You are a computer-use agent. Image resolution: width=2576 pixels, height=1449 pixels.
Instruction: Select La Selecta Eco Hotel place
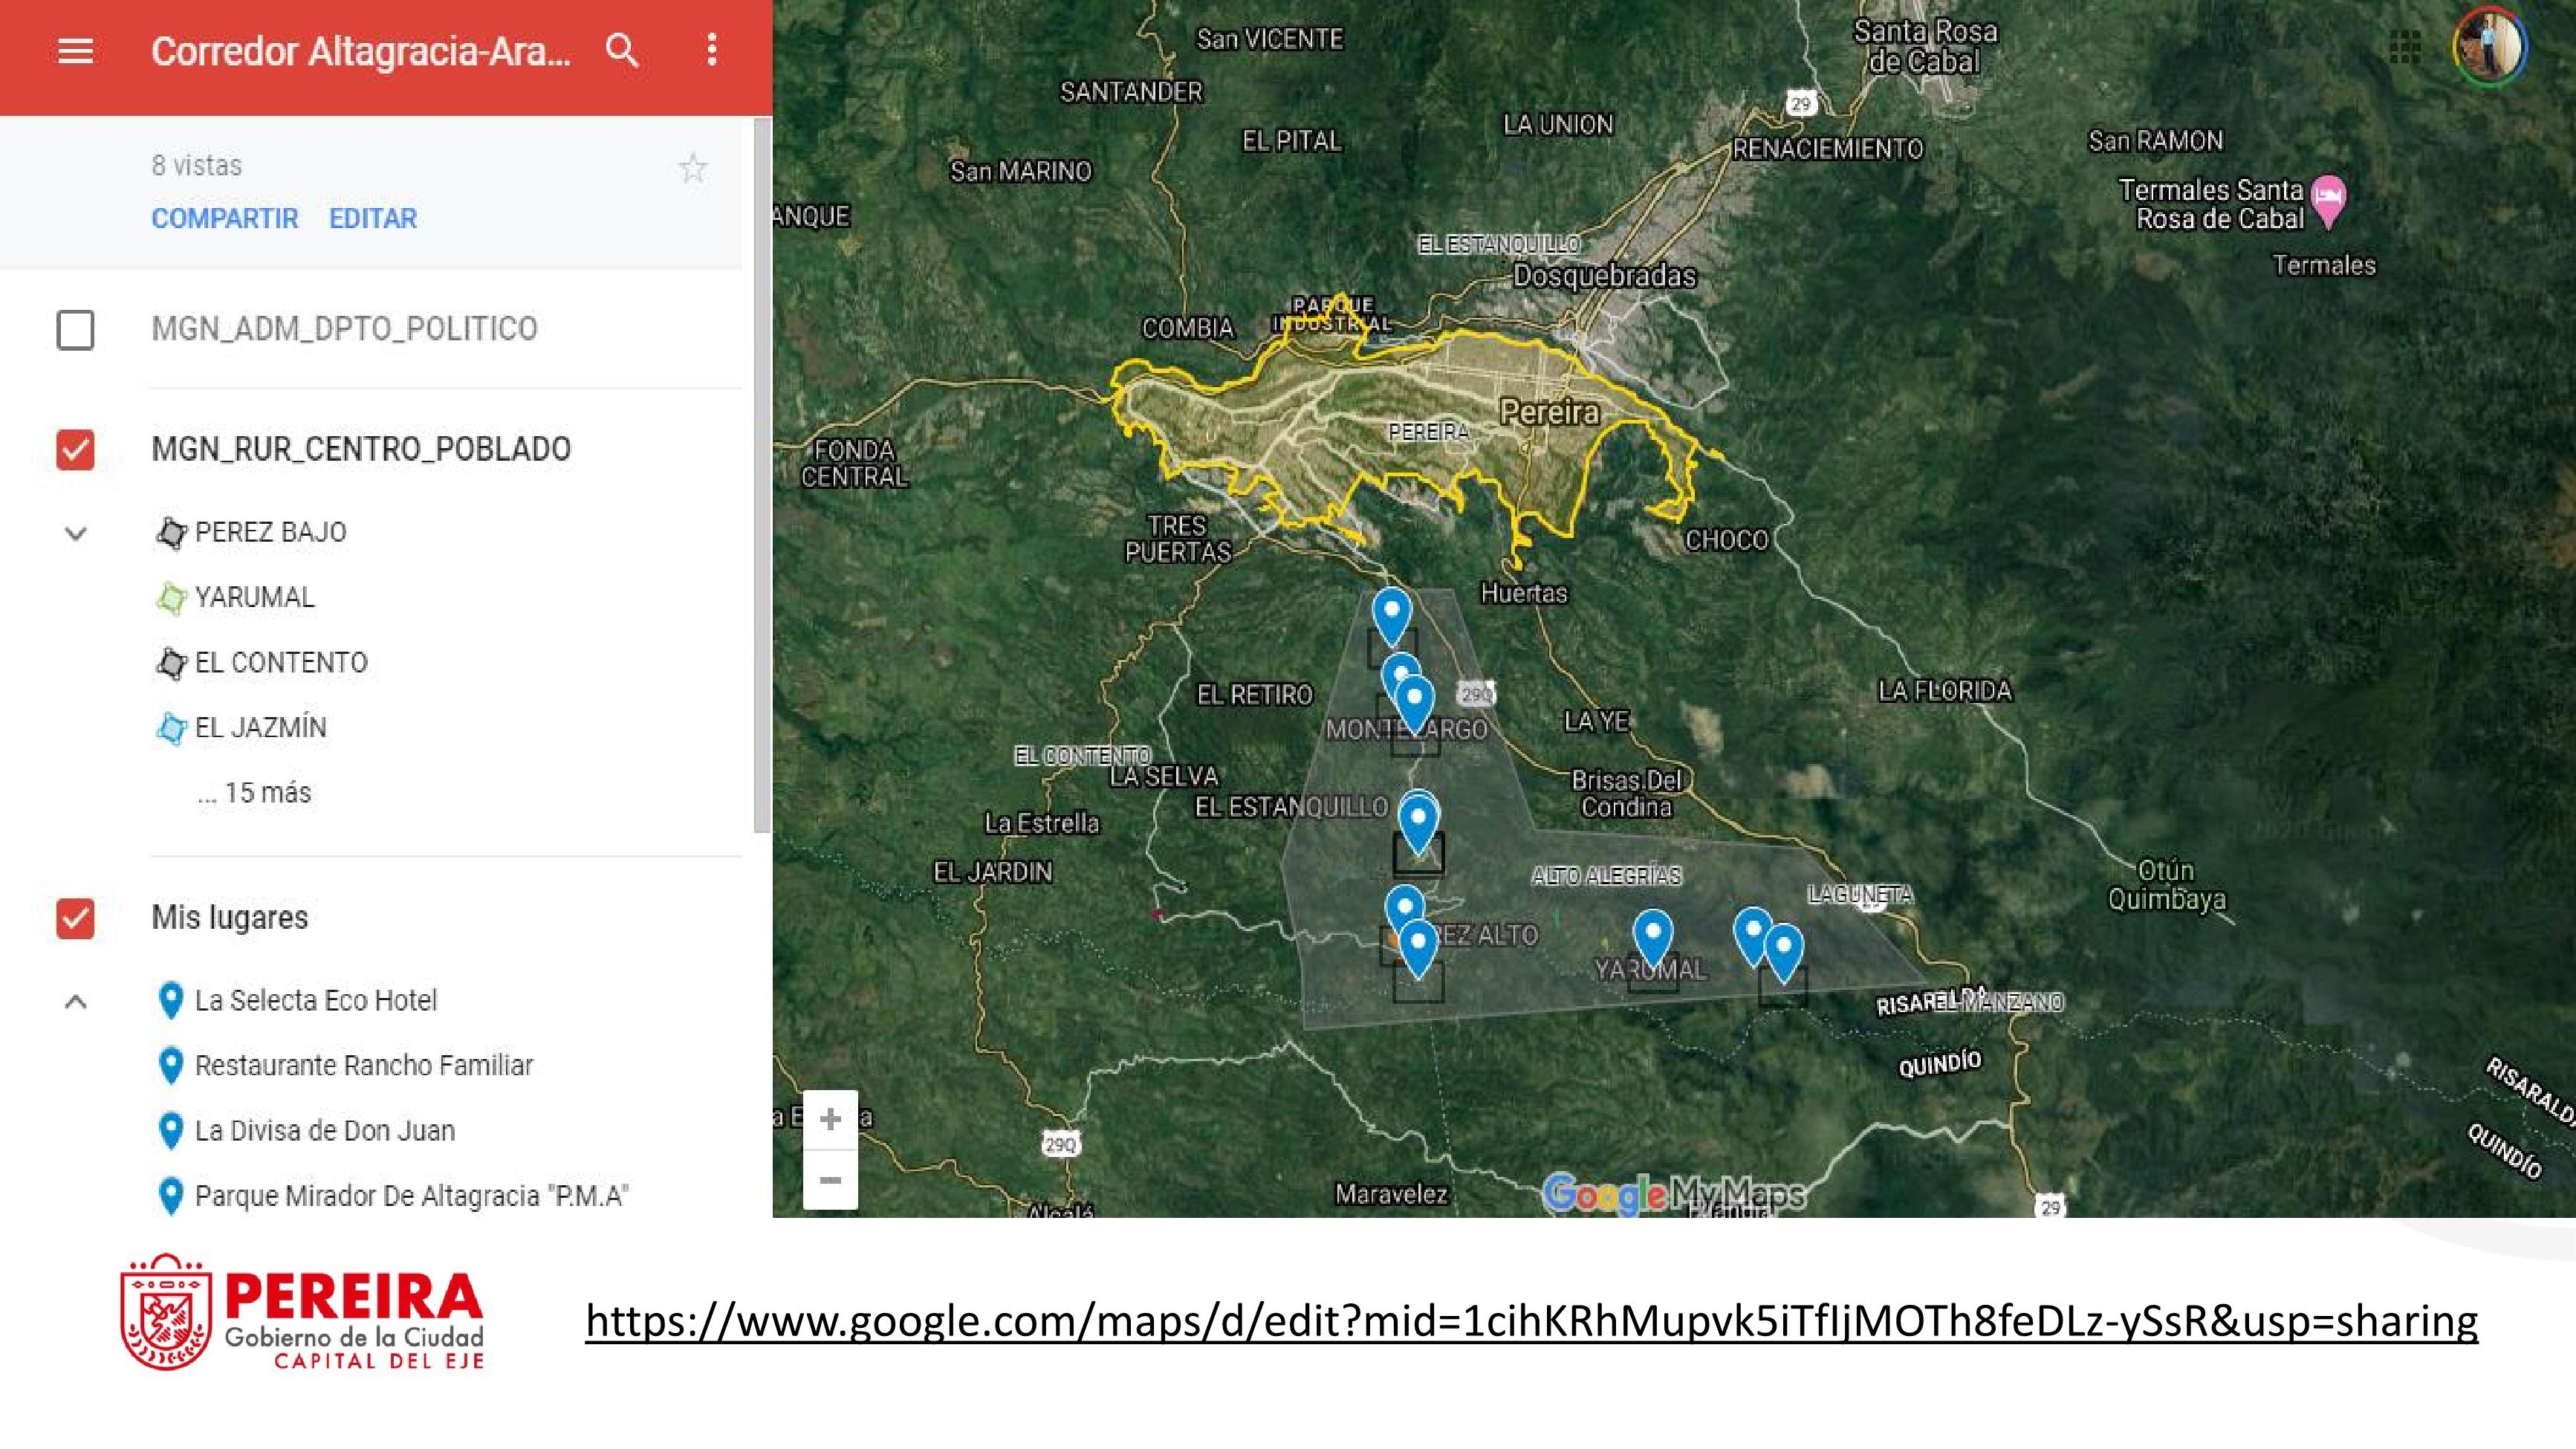click(x=315, y=1000)
